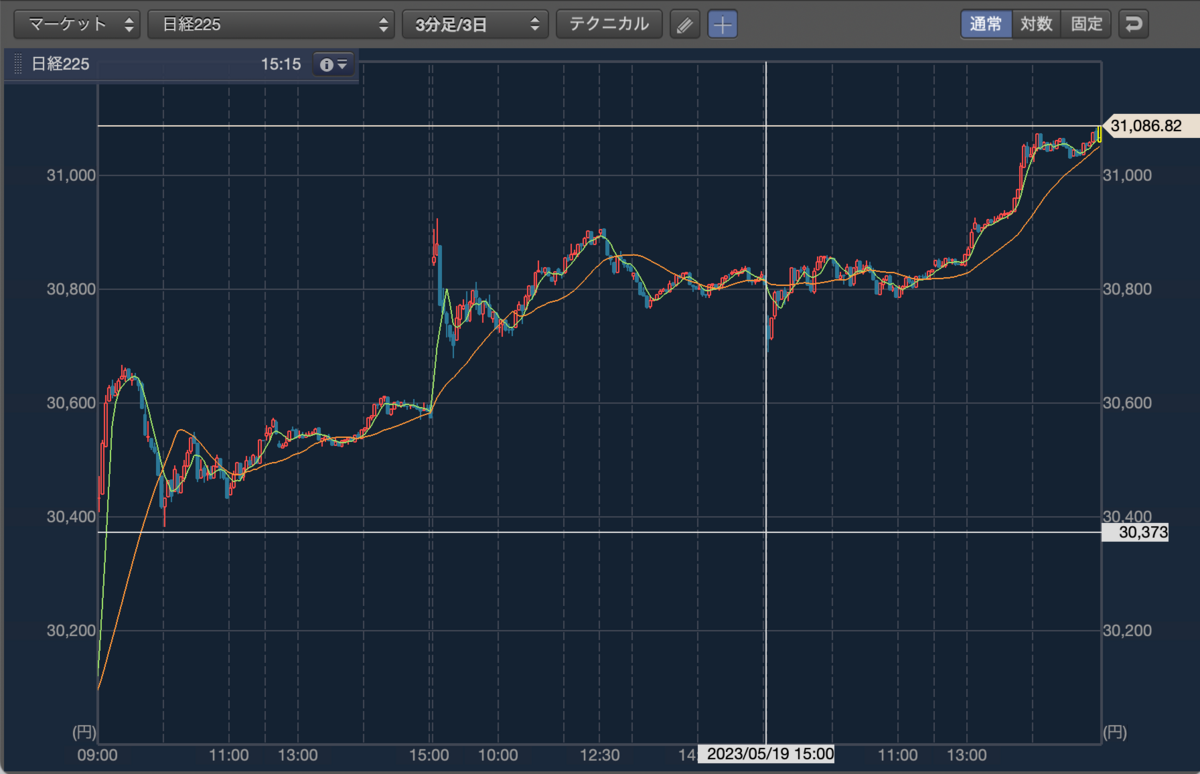Viewport: 1200px width, 774px height.
Task: Click the 31,000 price axis label on right
Action: tap(1129, 176)
